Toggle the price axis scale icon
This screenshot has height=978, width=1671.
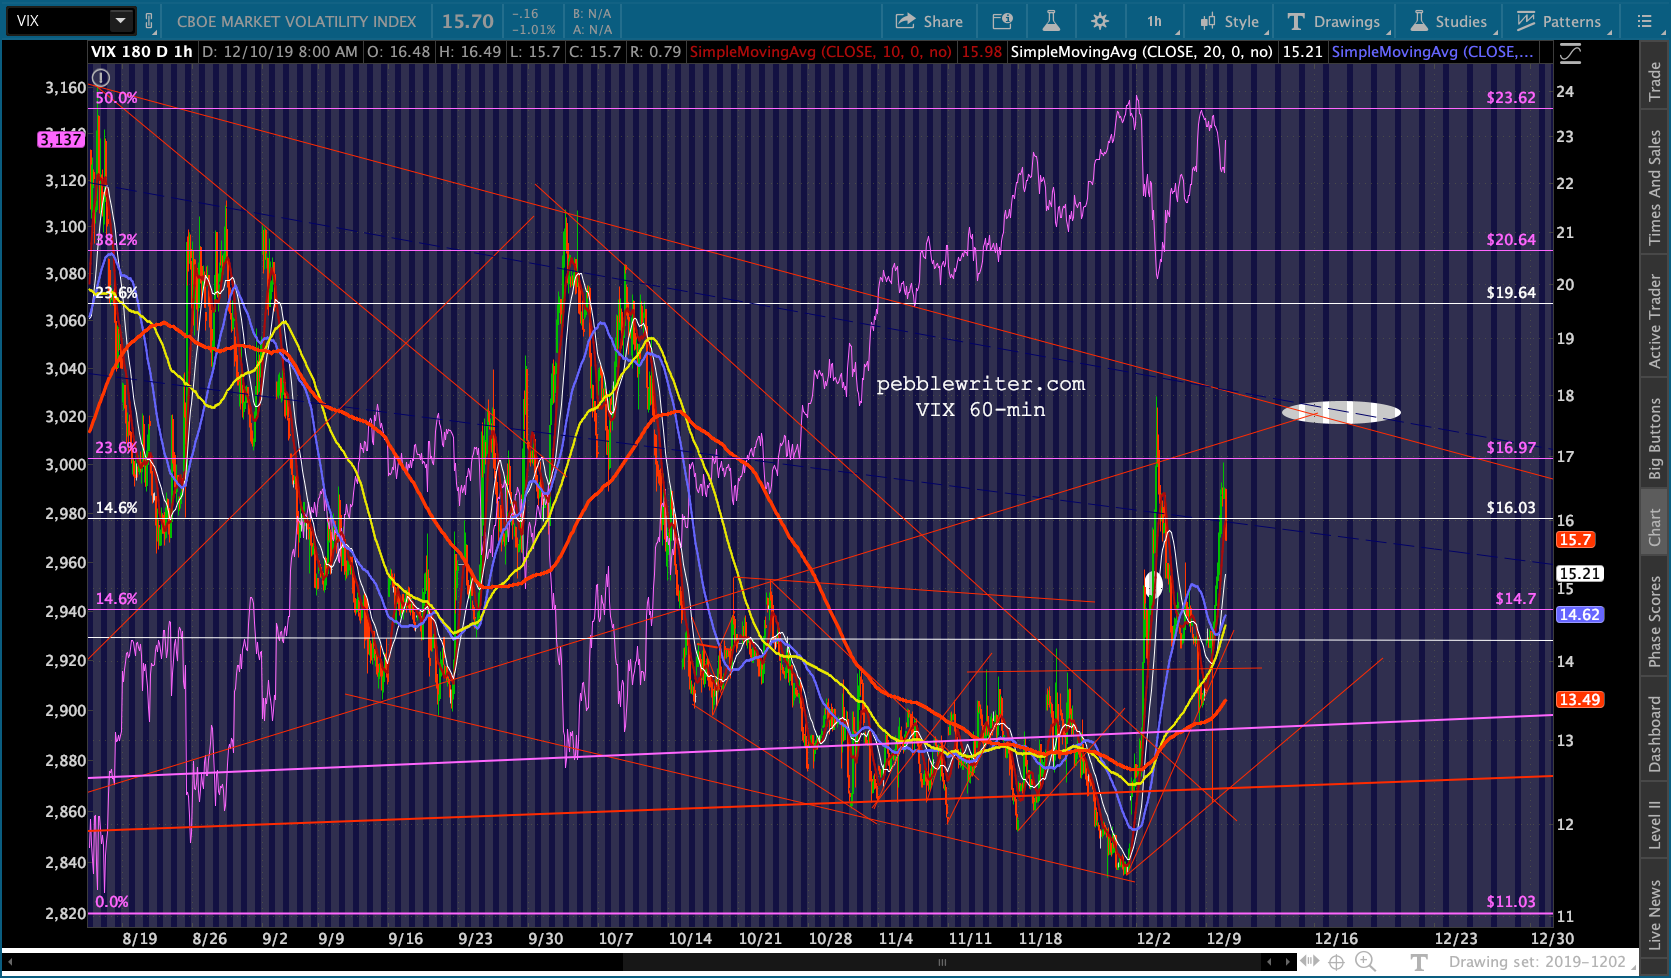point(1570,53)
